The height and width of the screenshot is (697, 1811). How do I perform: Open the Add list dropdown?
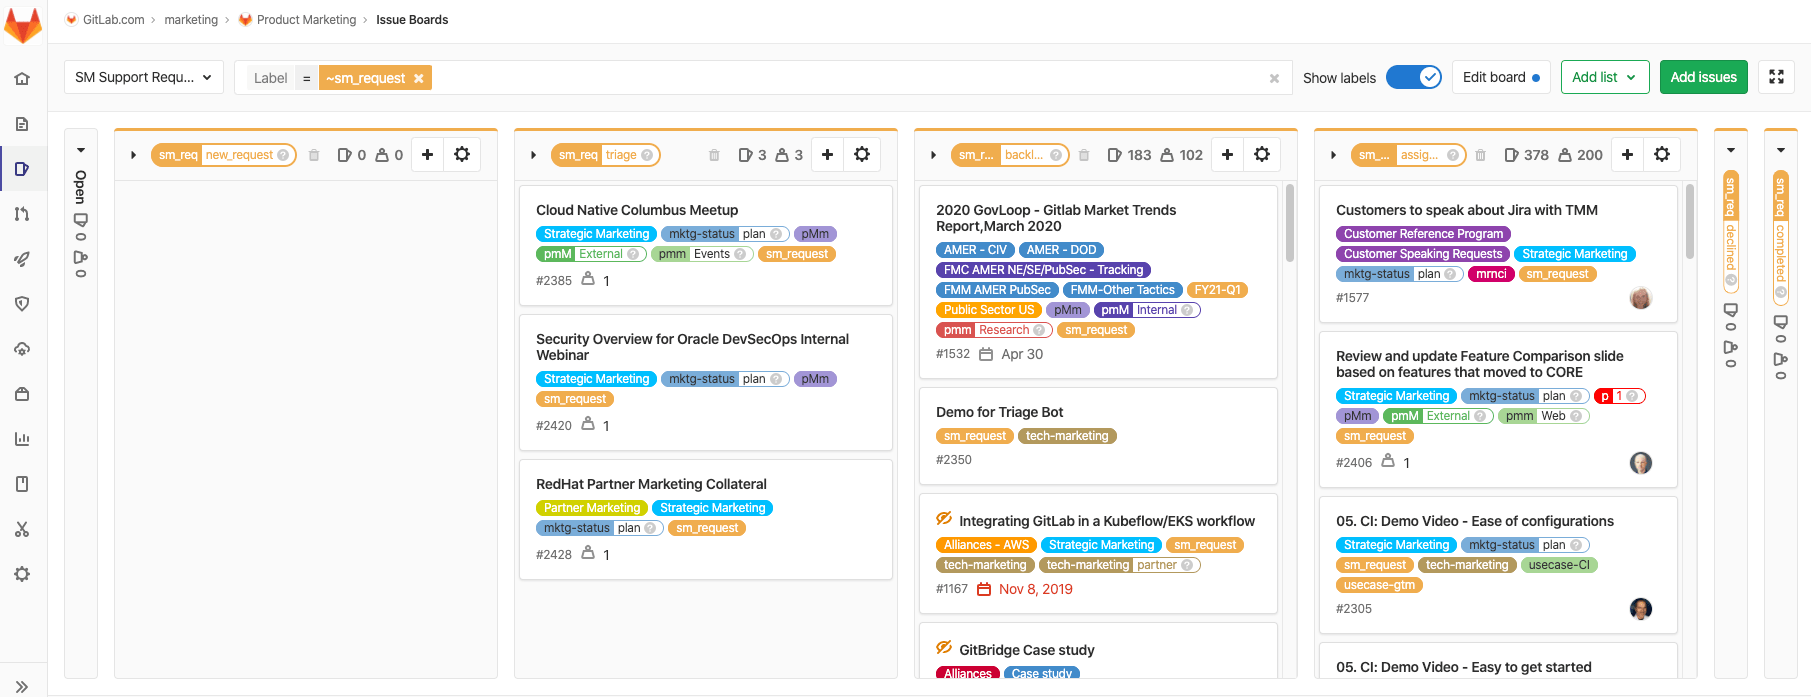(x=1604, y=77)
